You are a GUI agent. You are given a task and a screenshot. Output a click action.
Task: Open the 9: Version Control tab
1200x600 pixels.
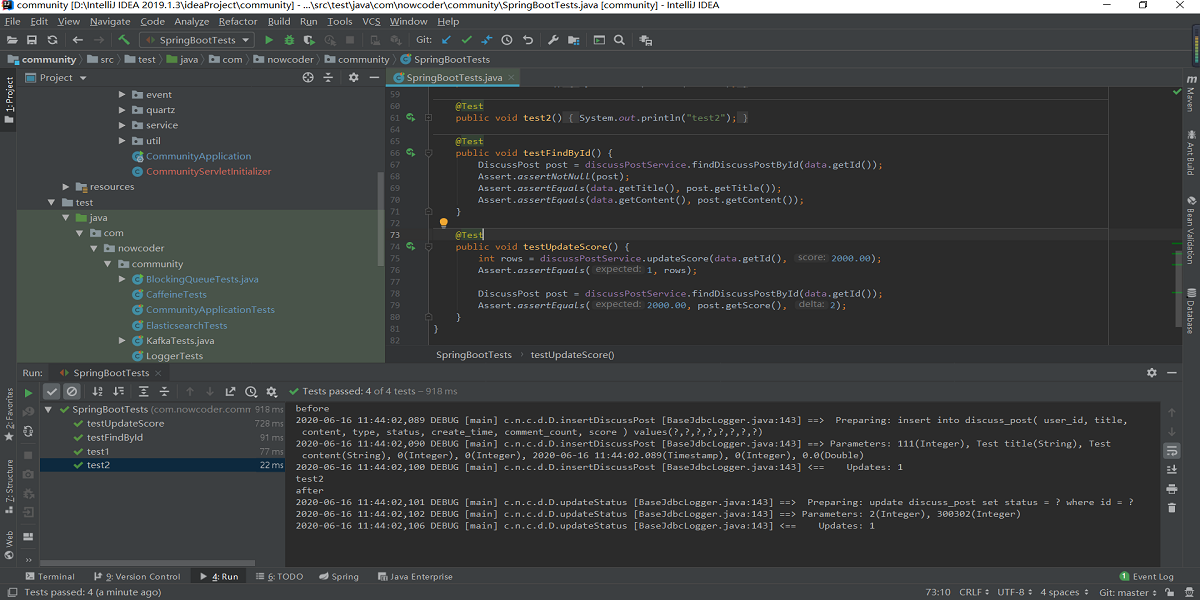point(136,576)
